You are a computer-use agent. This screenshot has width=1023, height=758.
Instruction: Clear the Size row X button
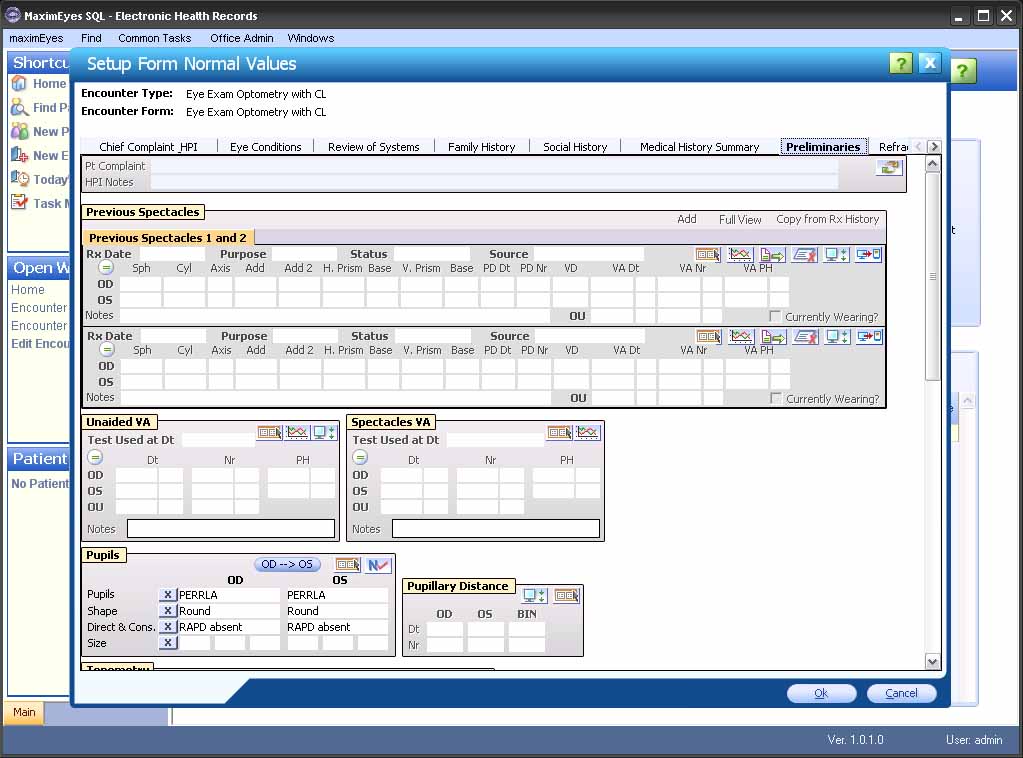pyautogui.click(x=168, y=643)
